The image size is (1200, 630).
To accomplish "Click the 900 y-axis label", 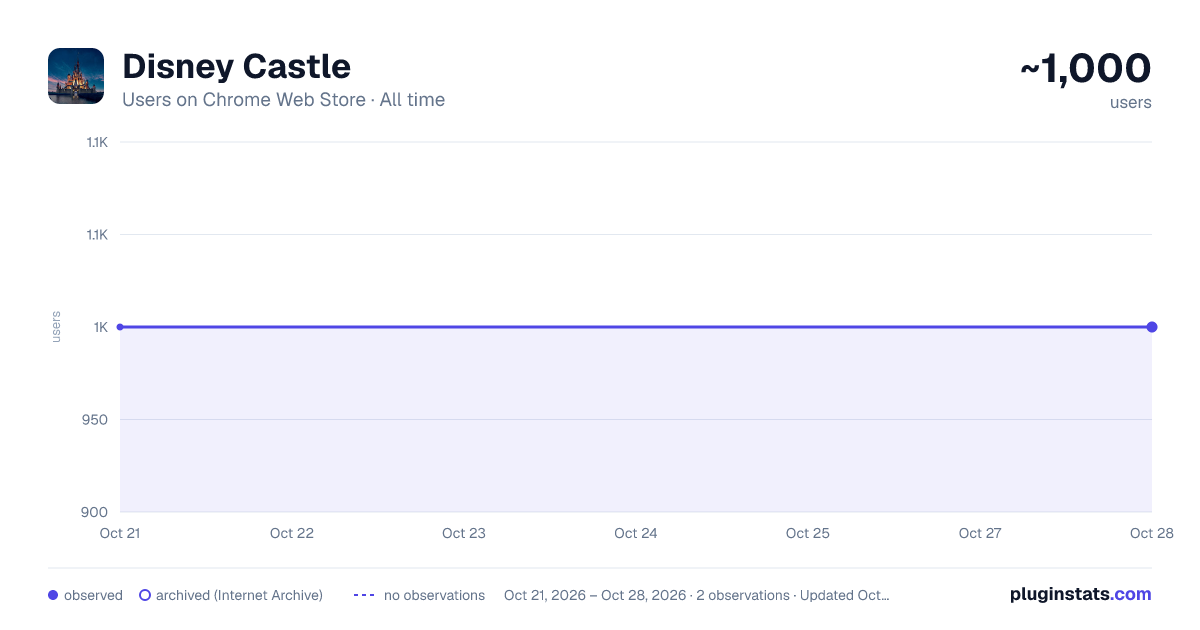I will [96, 512].
